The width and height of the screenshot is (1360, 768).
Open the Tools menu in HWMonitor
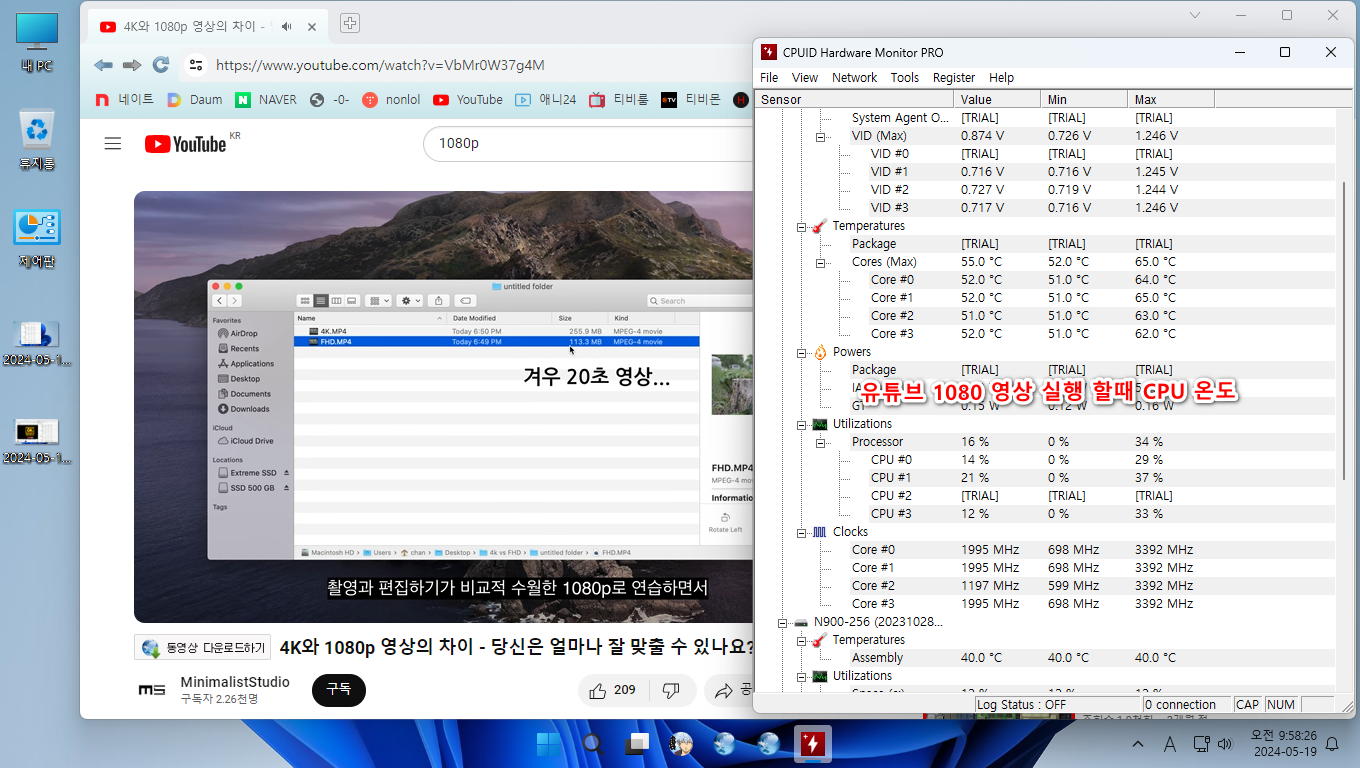905,77
